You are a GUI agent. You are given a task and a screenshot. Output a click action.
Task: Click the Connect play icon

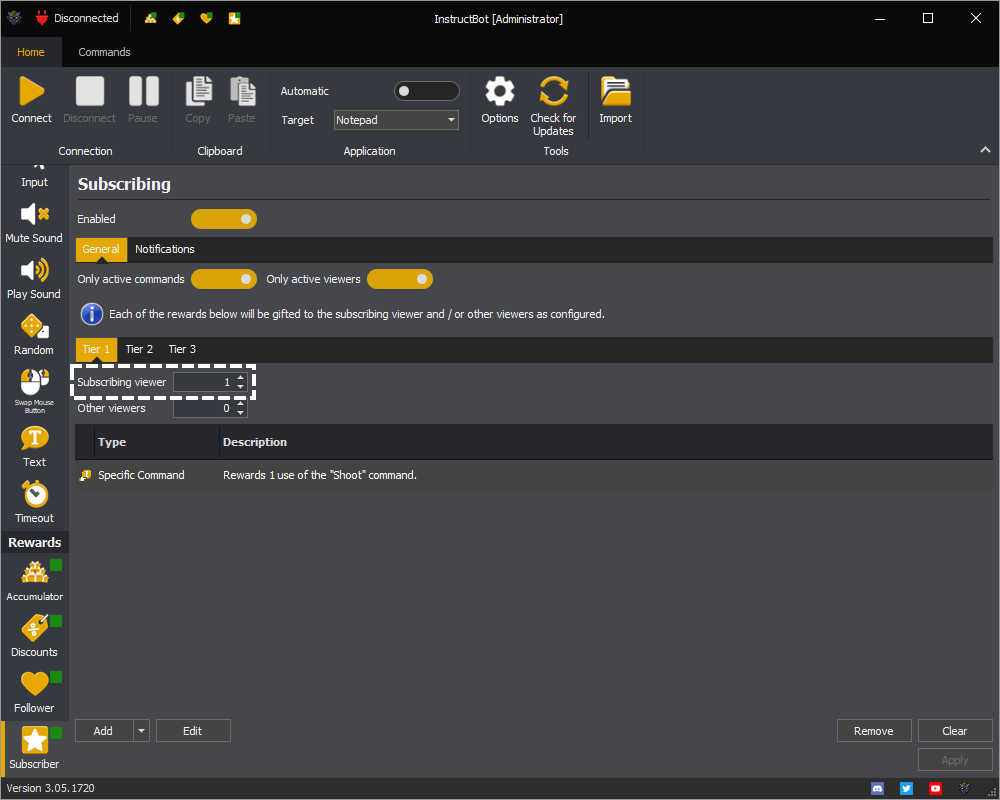tap(31, 91)
